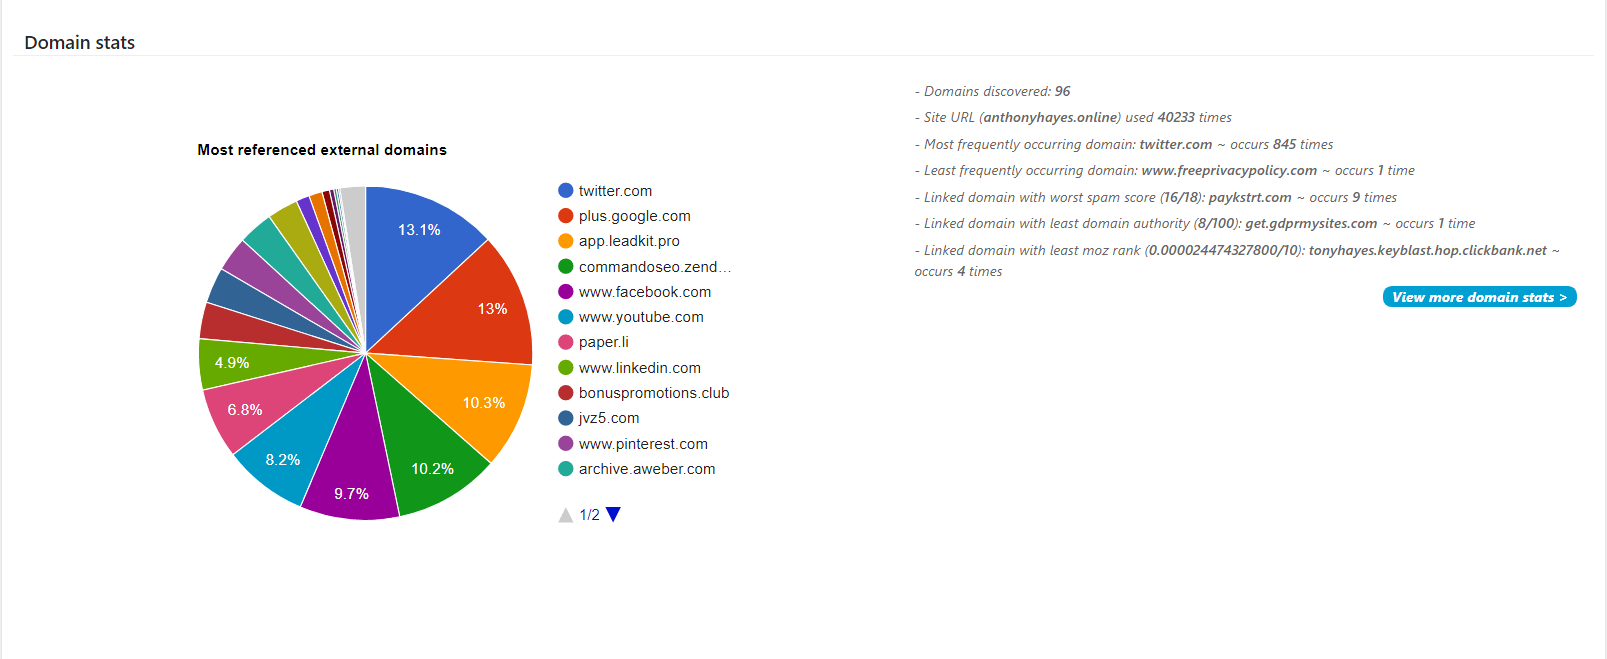Click the commandoseo.zend… legend entry

coord(645,267)
